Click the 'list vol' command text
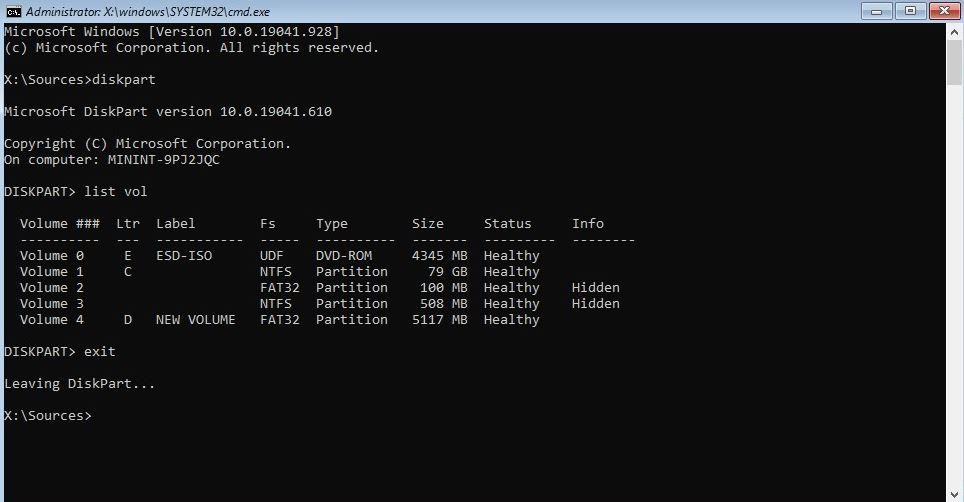Image resolution: width=964 pixels, height=502 pixels. (115, 192)
